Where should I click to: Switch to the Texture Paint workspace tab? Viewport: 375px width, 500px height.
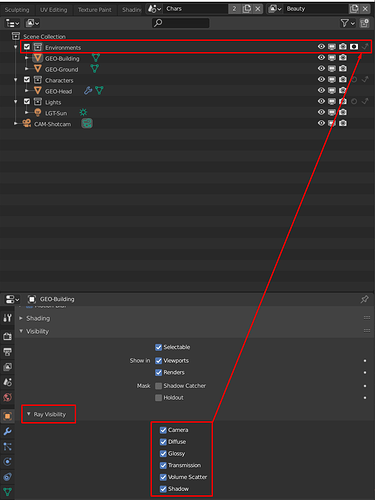95,10
